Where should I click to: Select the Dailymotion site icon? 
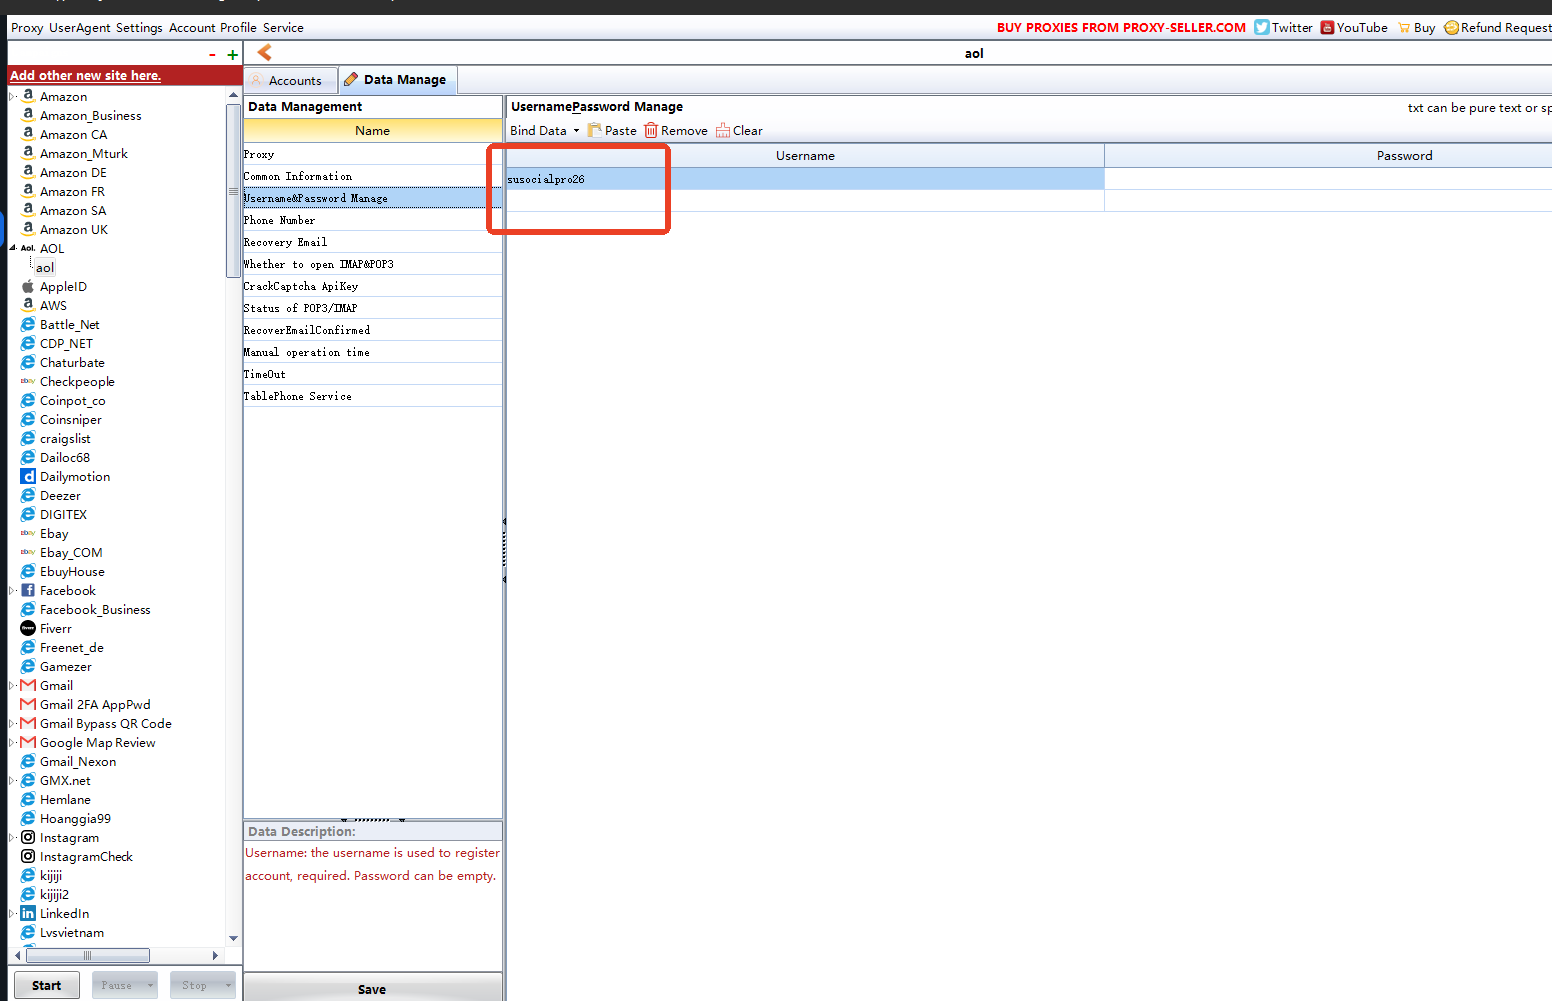28,476
